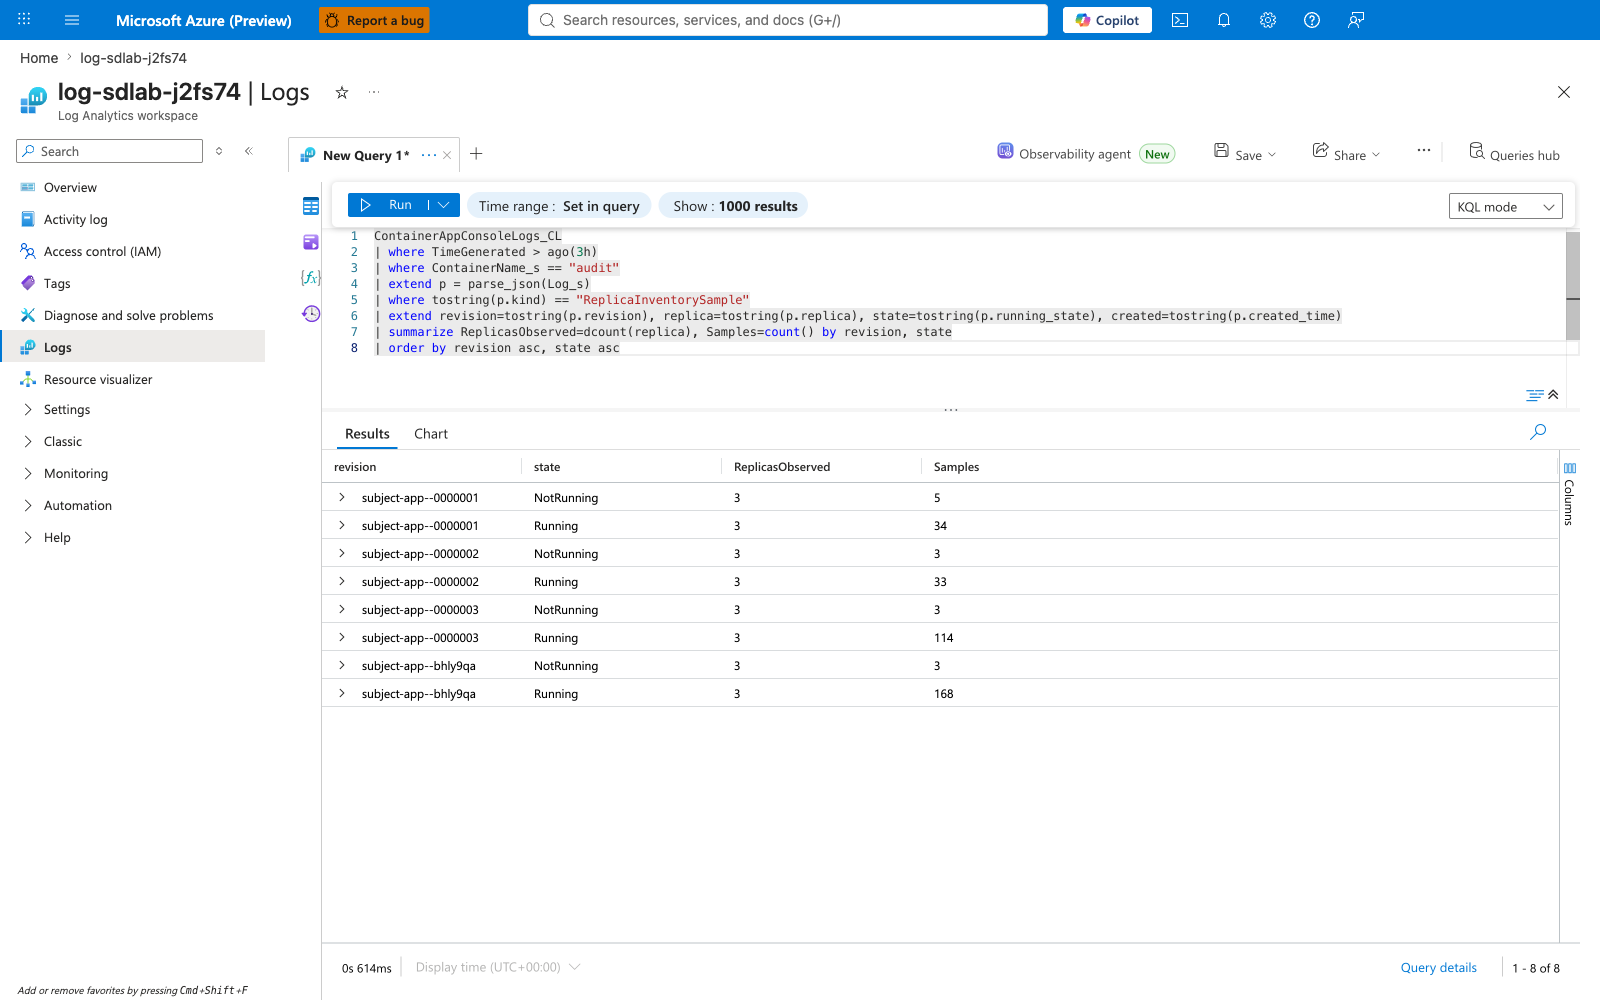This screenshot has height=1000, width=1600.
Task: Open the Azure portal apps grid menu
Action: (24, 20)
